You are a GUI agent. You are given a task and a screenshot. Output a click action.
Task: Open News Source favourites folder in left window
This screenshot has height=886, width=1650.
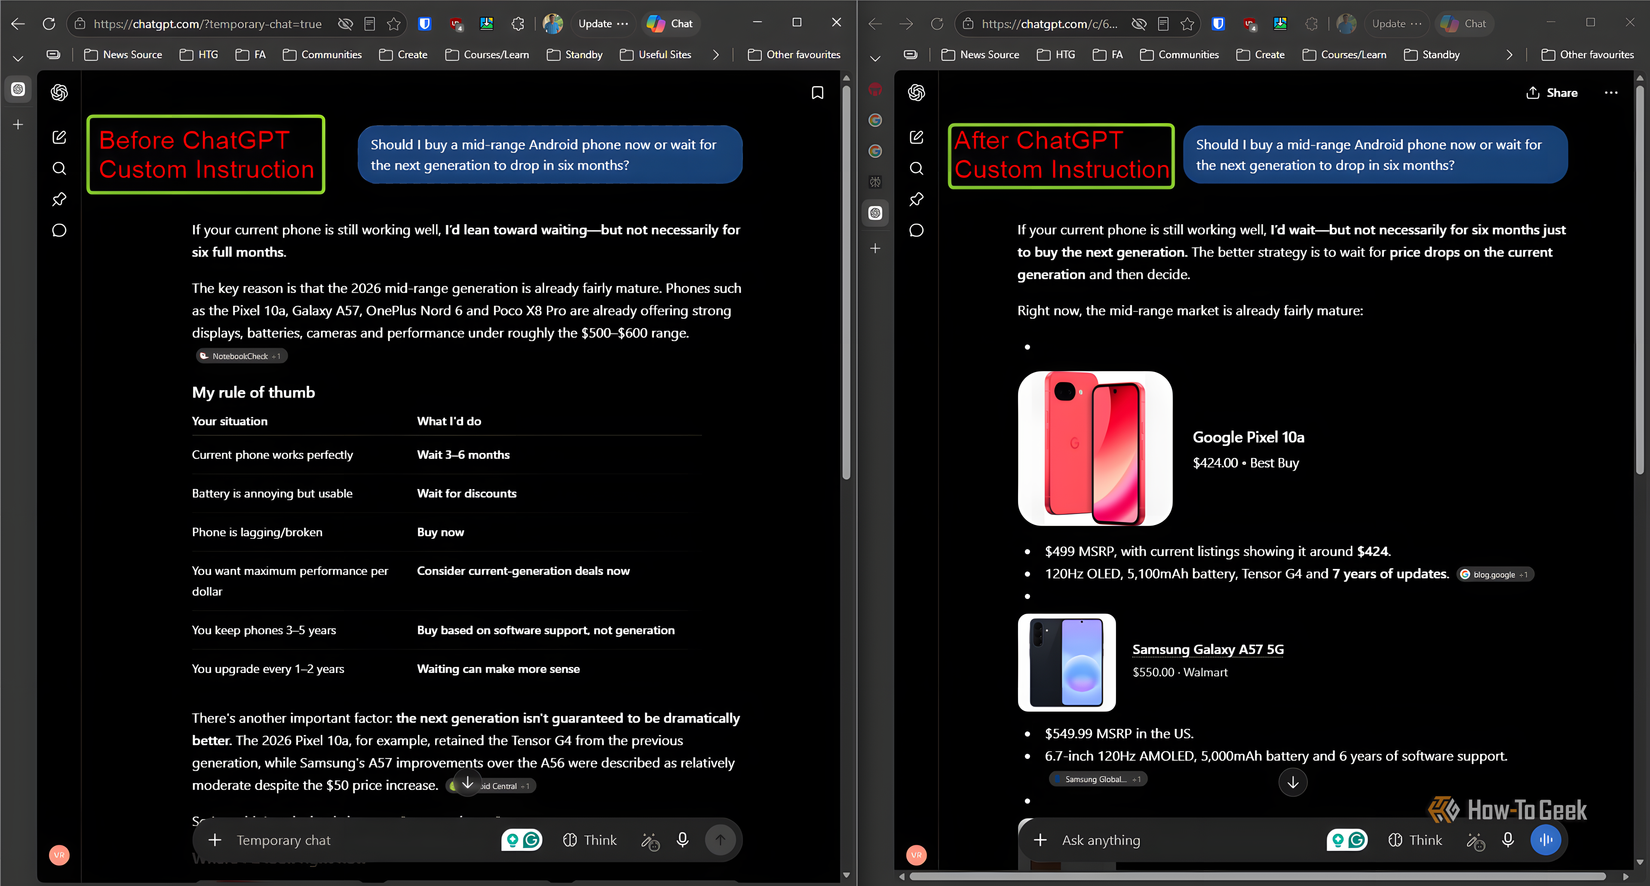pyautogui.click(x=123, y=55)
